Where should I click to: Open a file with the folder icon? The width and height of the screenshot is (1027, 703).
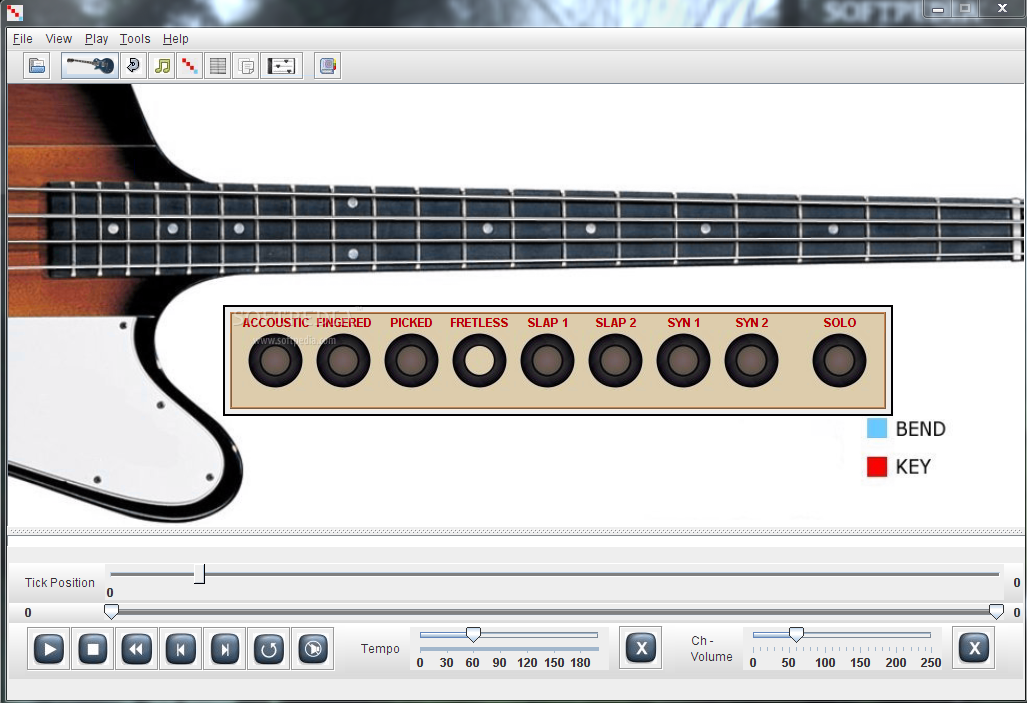[37, 66]
